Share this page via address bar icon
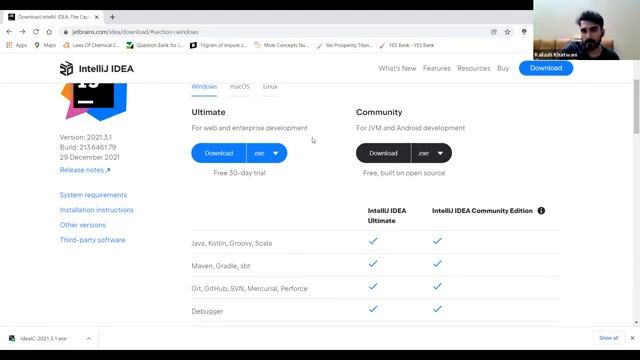 coord(494,32)
